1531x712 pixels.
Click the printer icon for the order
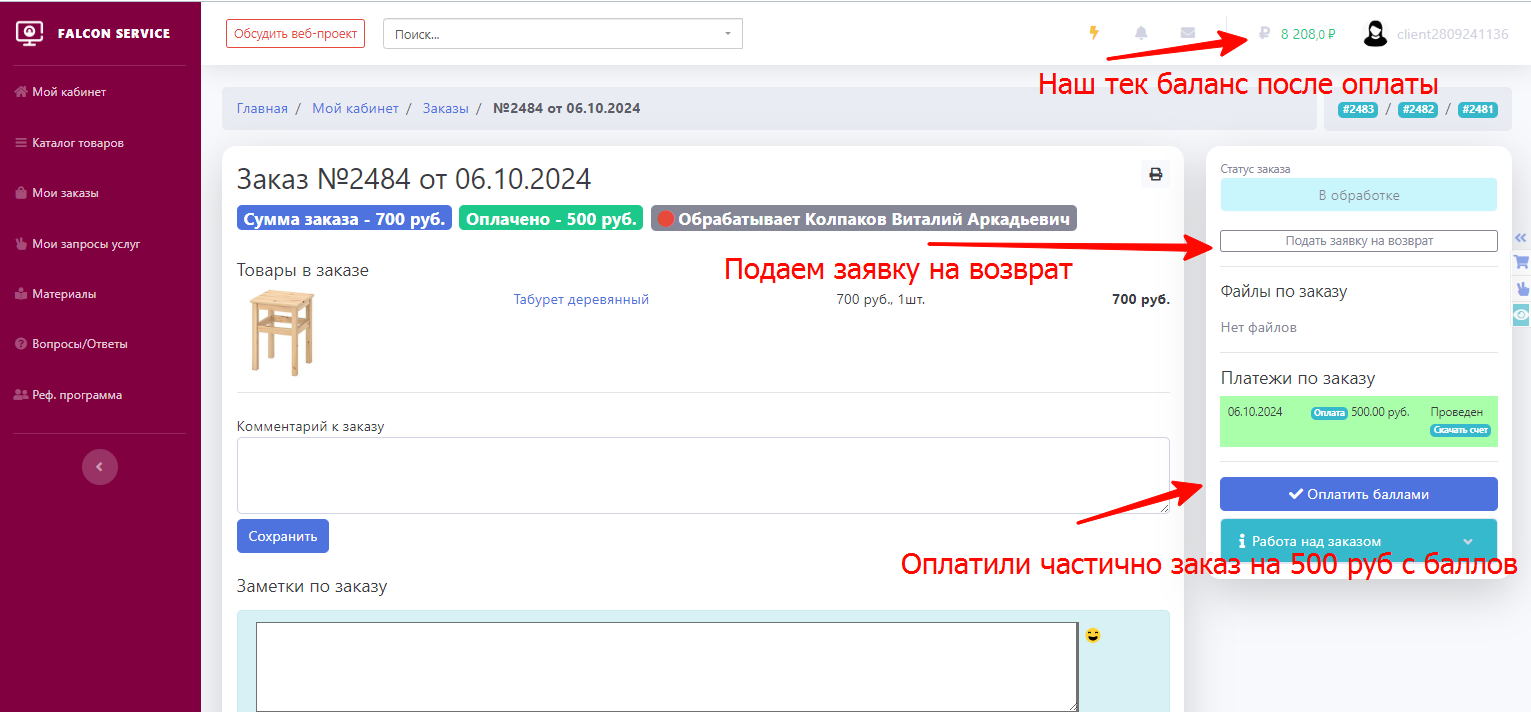click(1155, 174)
